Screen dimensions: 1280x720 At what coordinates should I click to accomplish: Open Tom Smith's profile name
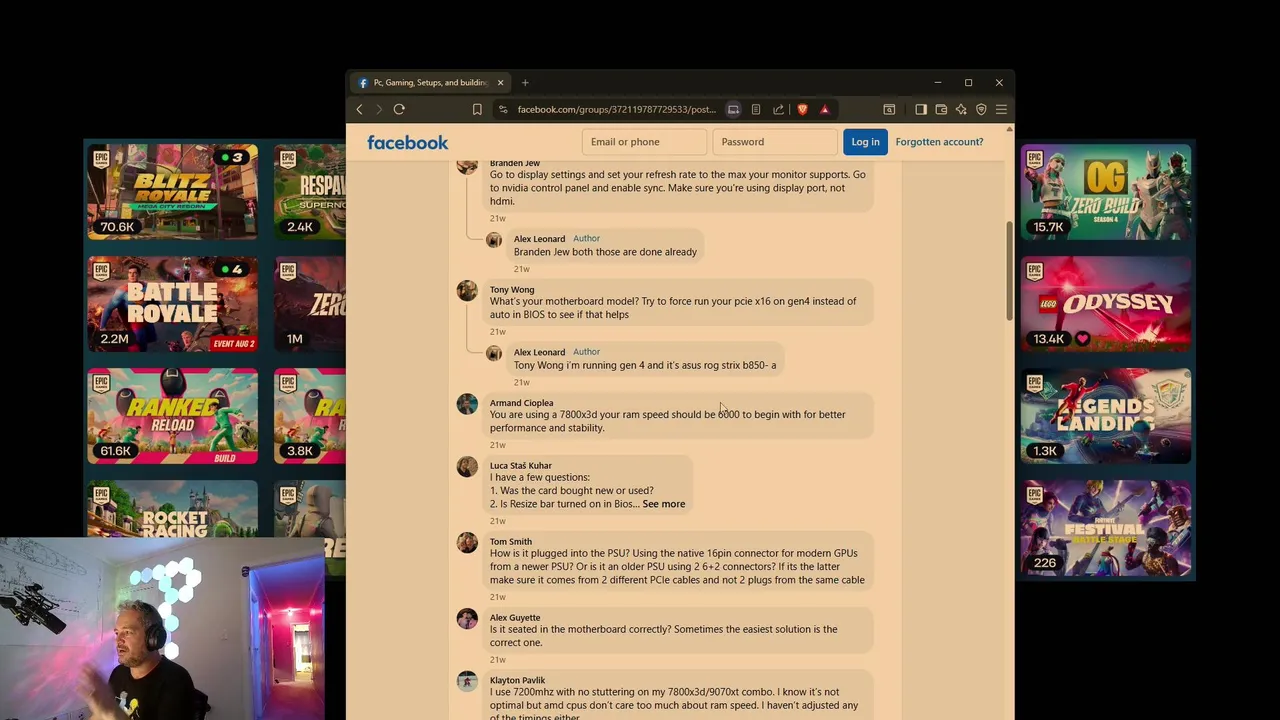tap(510, 542)
